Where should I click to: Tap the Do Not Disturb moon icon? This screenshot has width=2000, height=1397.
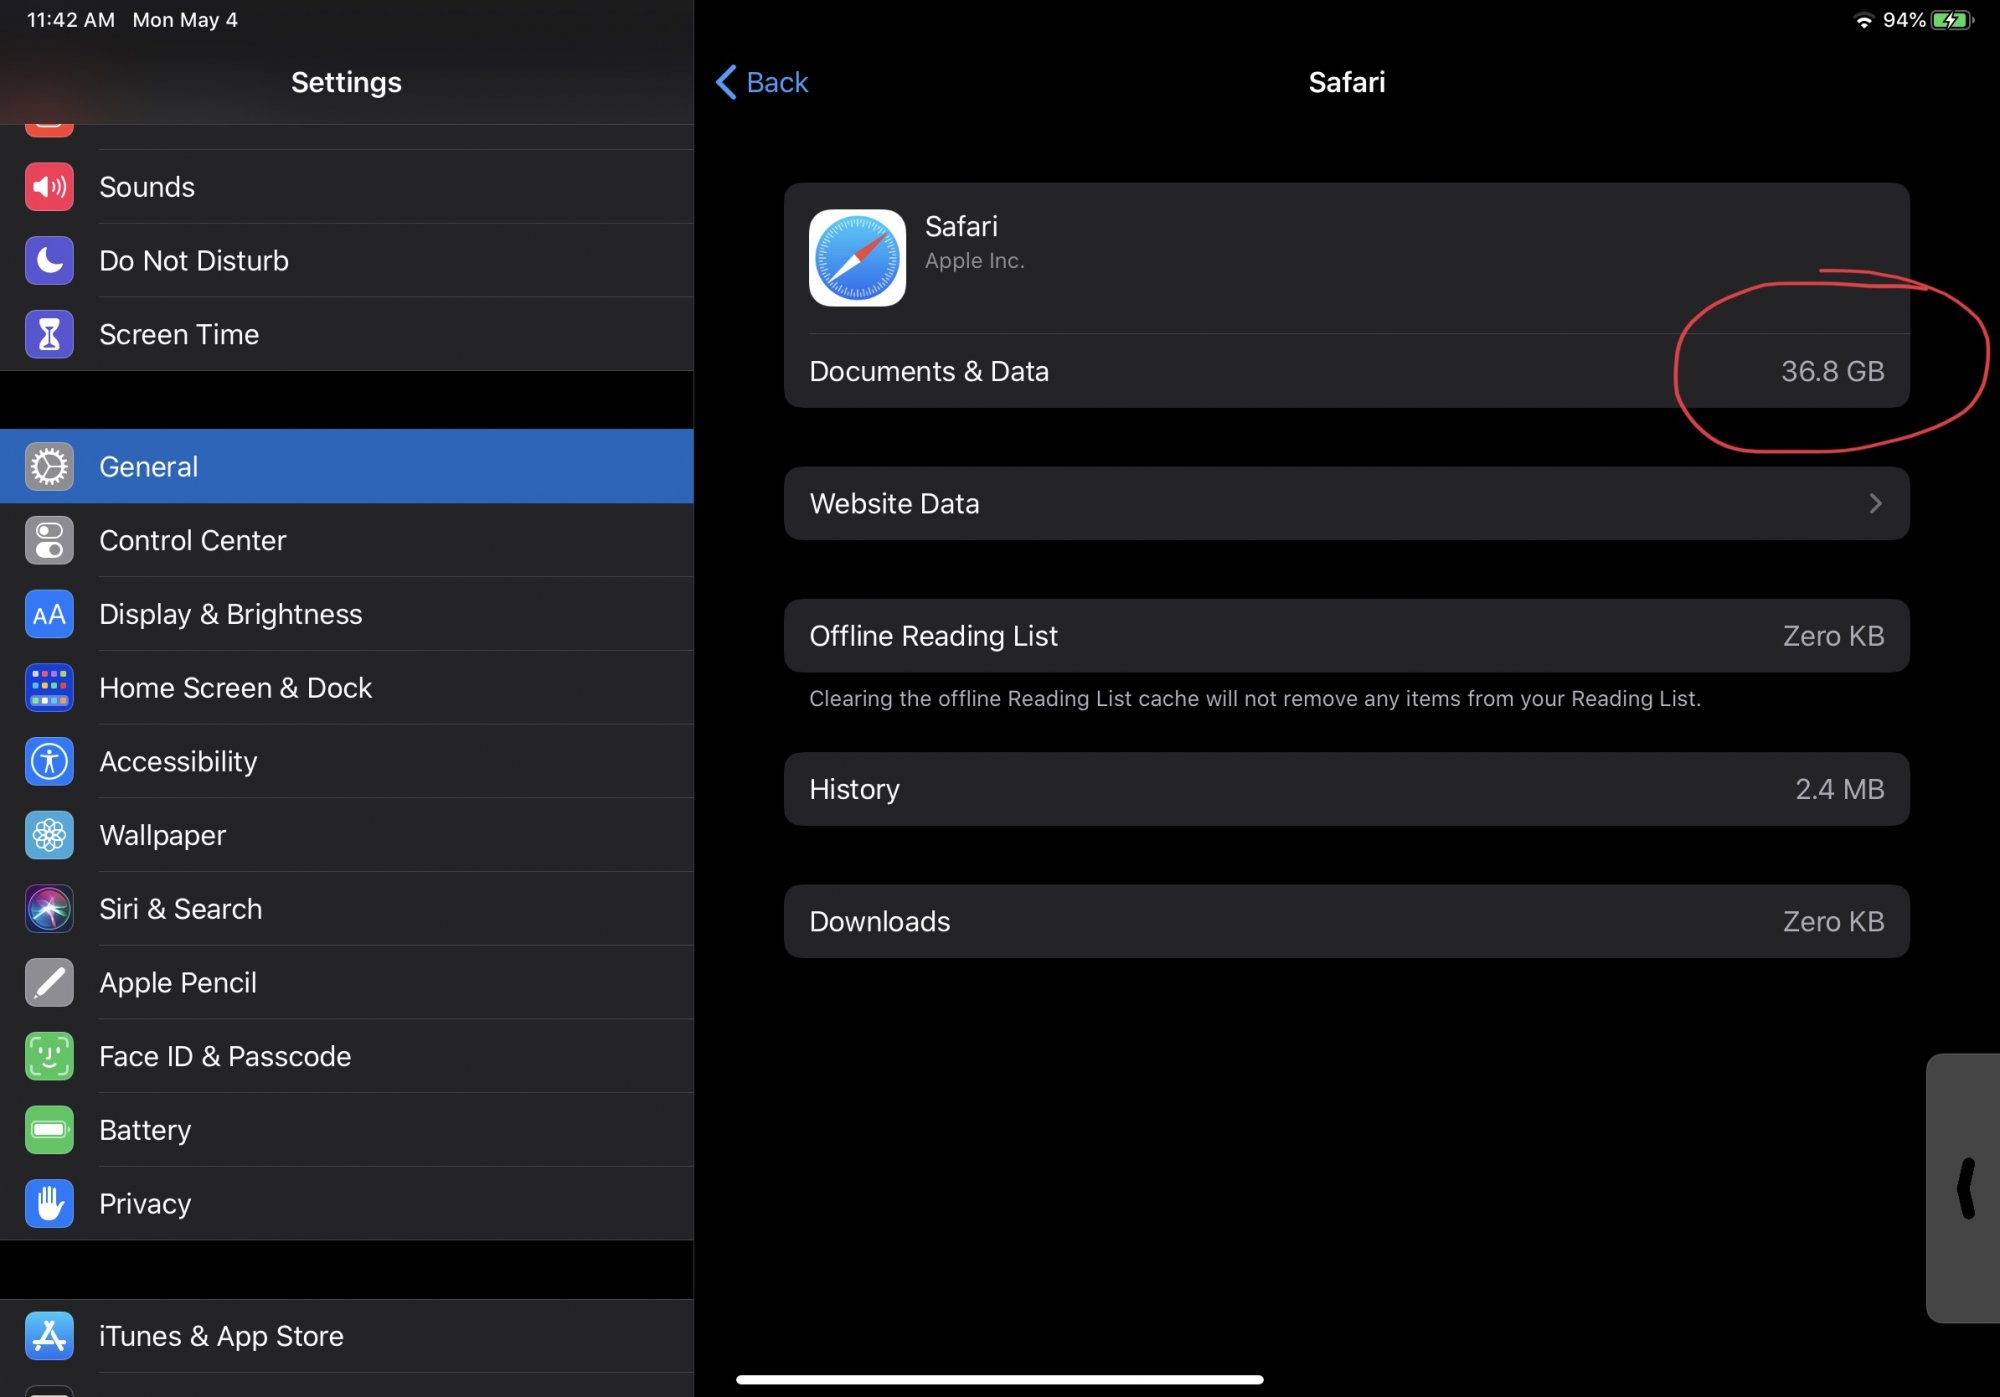[49, 261]
